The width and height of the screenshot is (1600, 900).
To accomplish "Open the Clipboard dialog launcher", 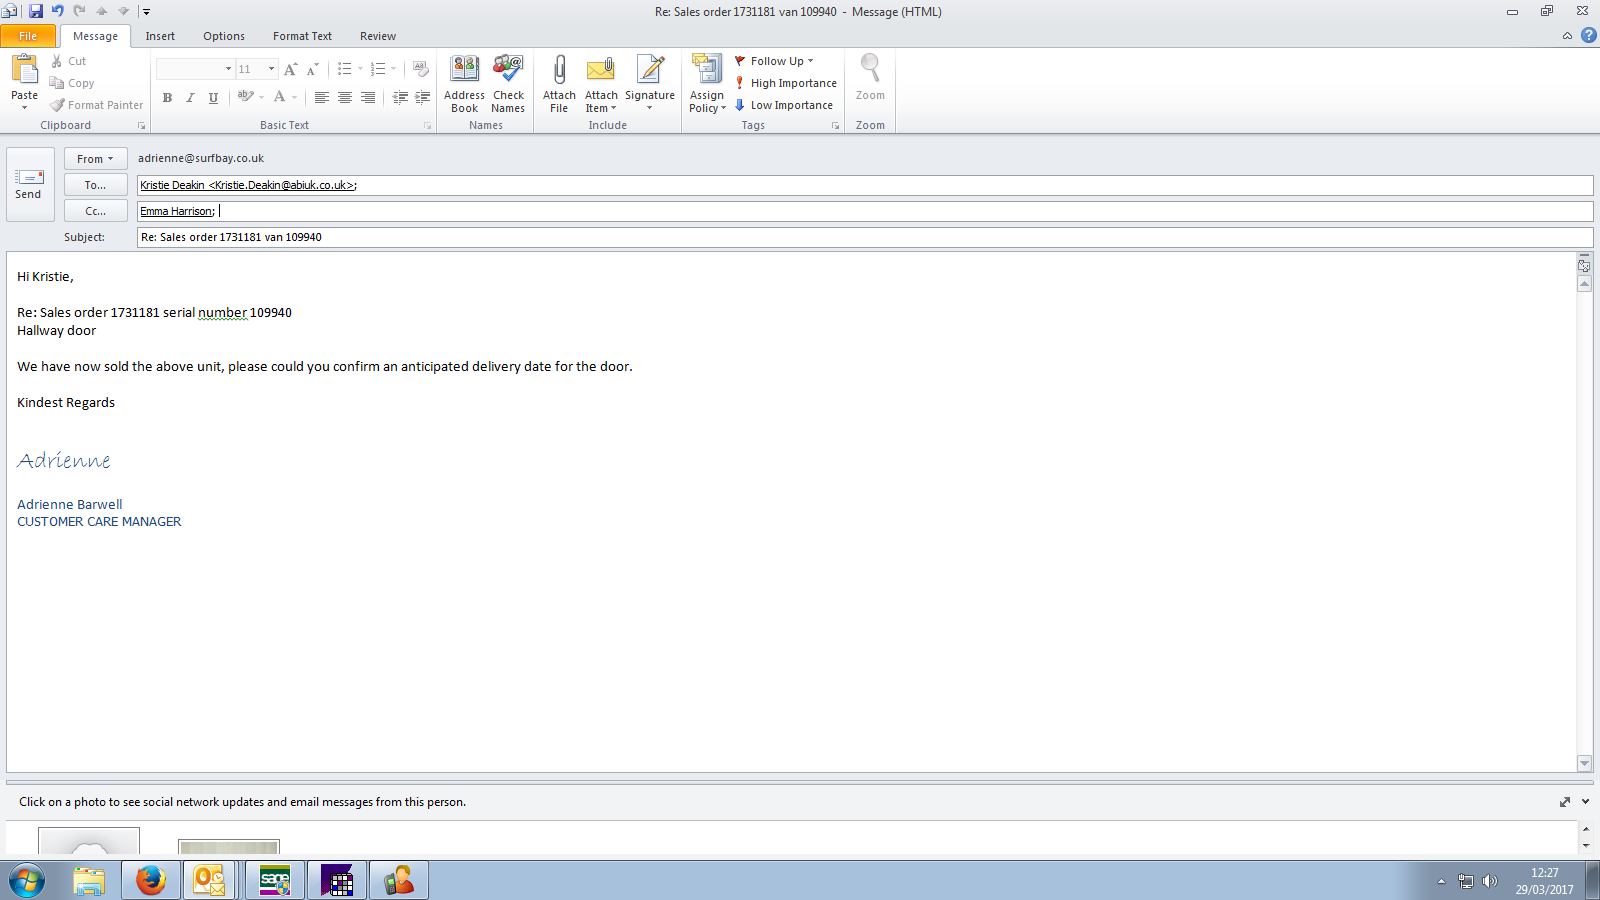I will click(141, 126).
